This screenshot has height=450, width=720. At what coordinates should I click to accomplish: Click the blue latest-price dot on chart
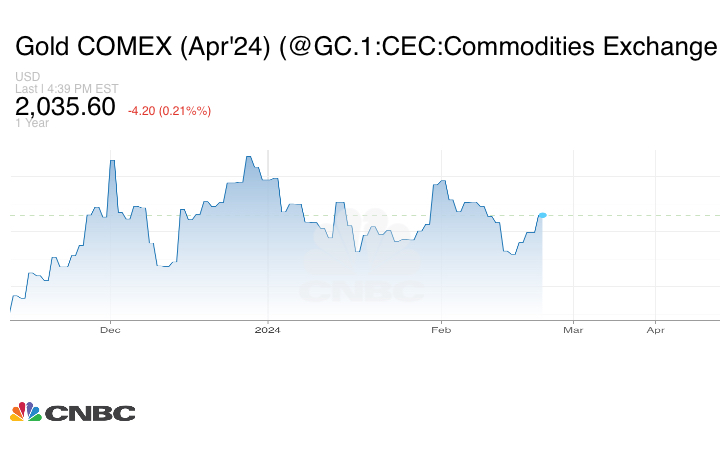[x=542, y=215]
